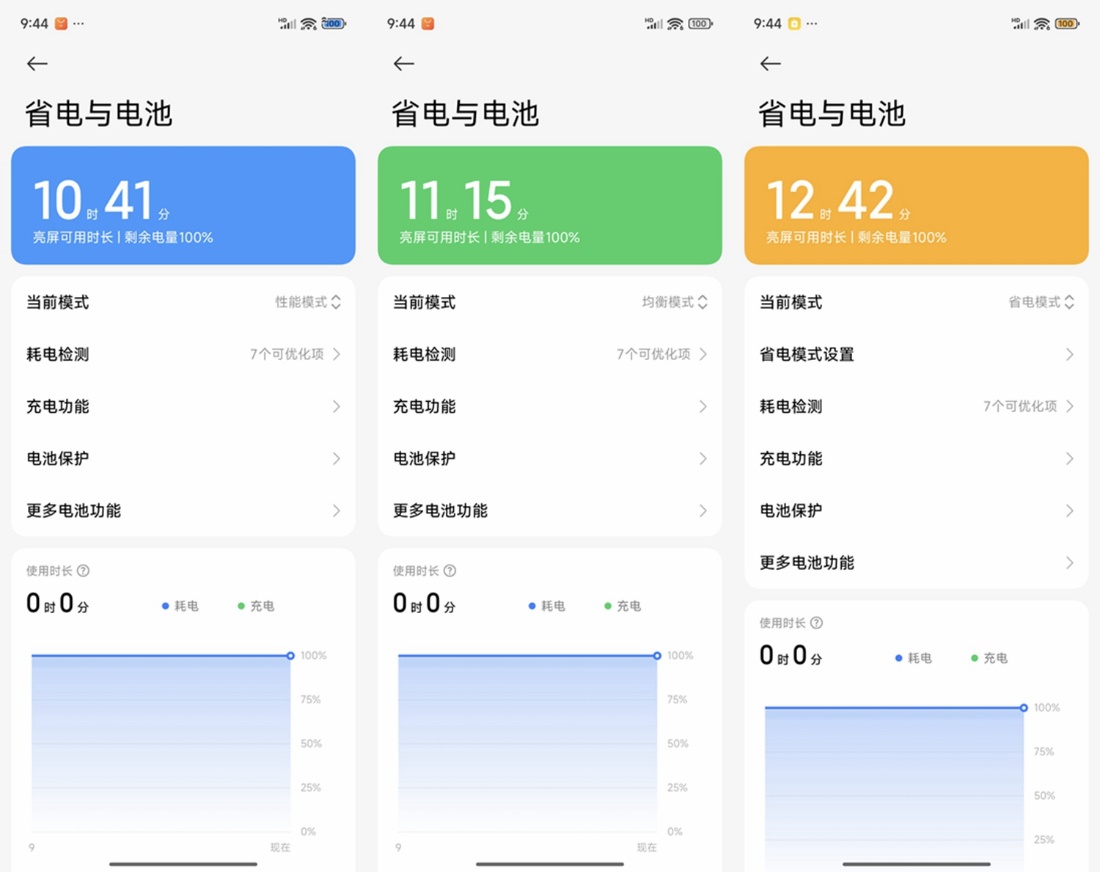Viewport: 1100px width, 872px height.
Task: Open 均衡模式 current mode dropdown
Action: coord(675,302)
